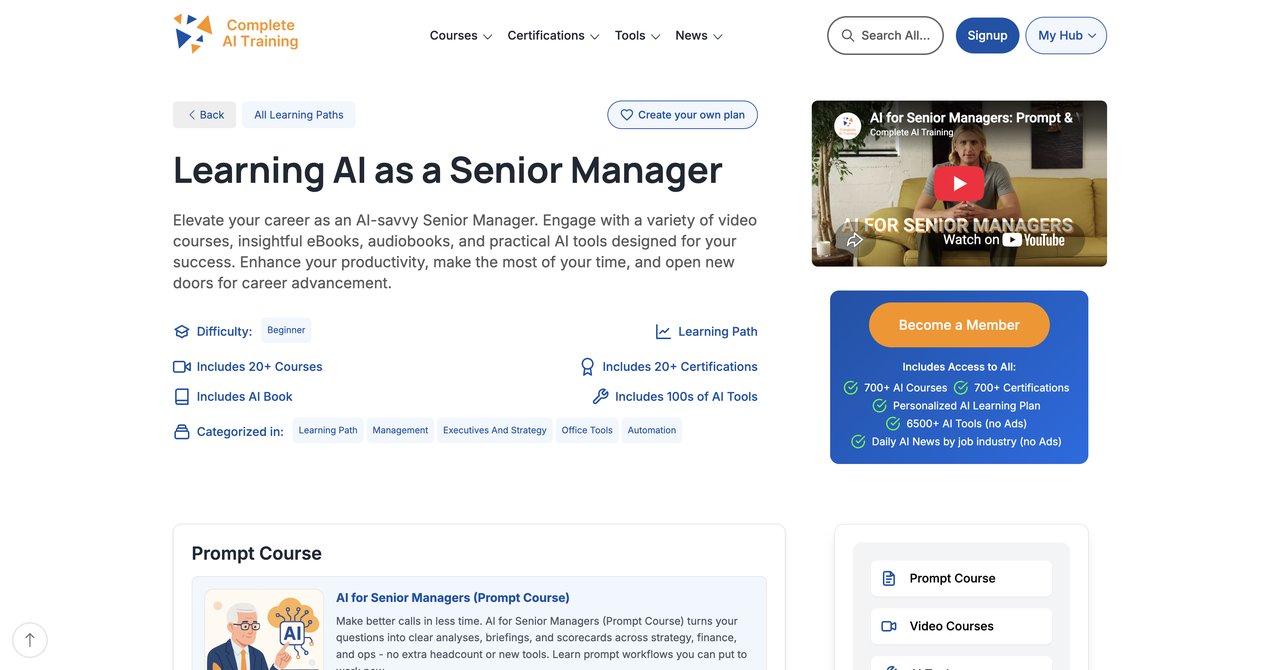1280x670 pixels.
Task: Open the My Hub dropdown
Action: tap(1066, 35)
